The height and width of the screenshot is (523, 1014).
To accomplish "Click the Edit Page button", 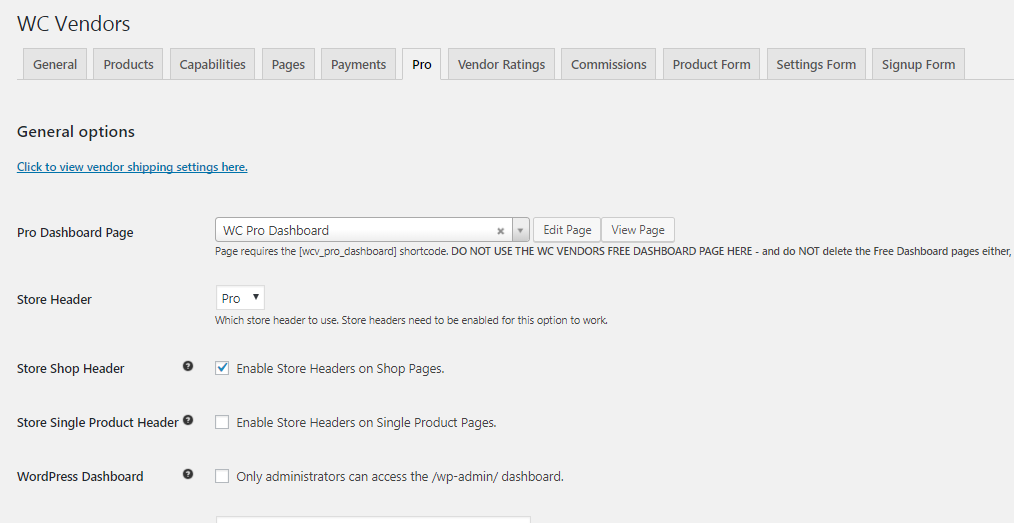I will coord(567,230).
